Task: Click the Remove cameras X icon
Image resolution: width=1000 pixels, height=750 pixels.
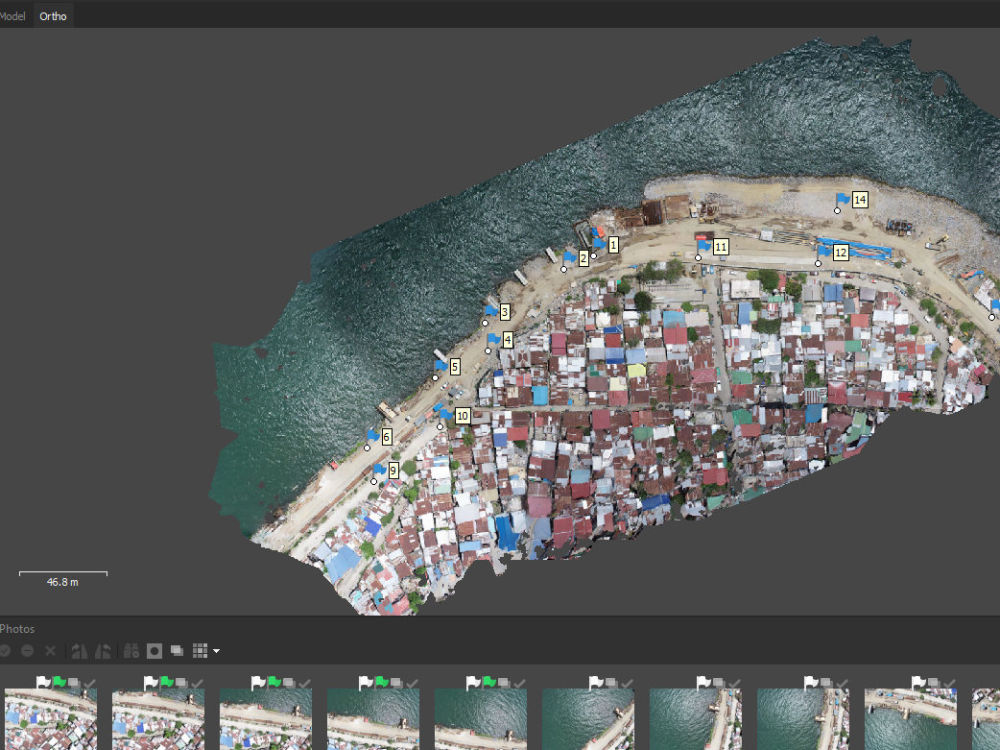Action: [50, 651]
